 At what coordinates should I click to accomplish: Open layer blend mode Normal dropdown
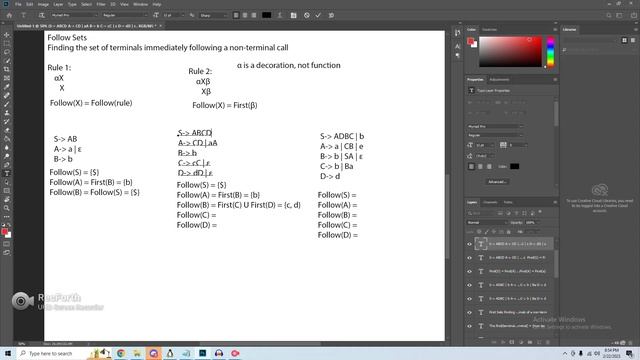click(486, 222)
